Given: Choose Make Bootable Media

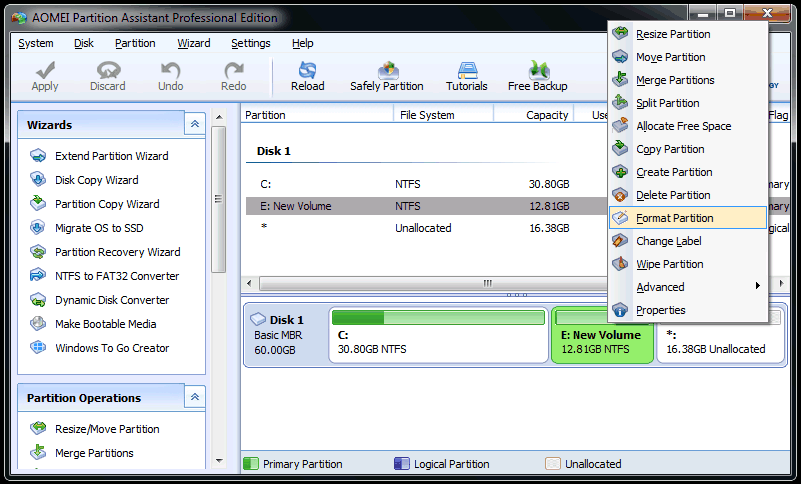Looking at the screenshot, I should [105, 324].
